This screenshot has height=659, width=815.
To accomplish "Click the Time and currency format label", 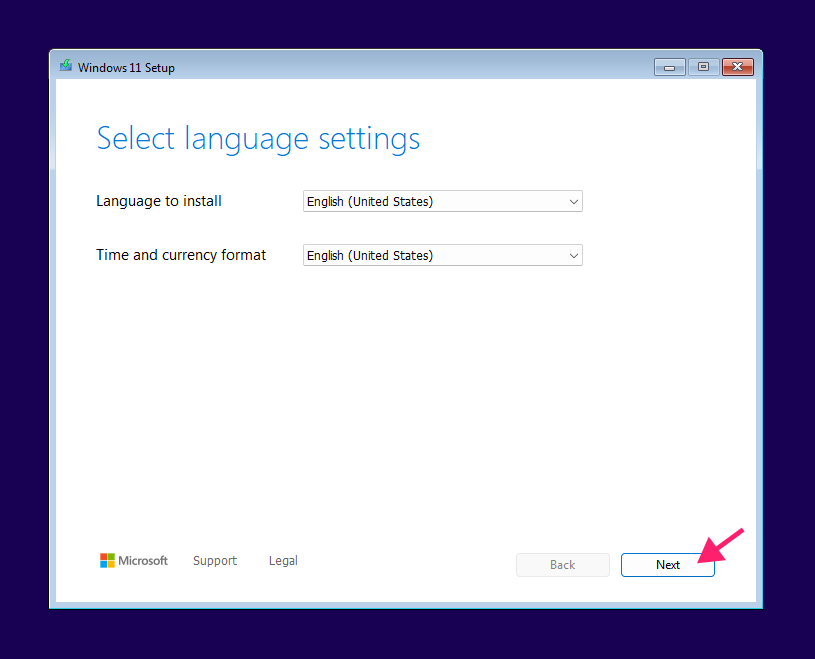I will click(x=181, y=255).
